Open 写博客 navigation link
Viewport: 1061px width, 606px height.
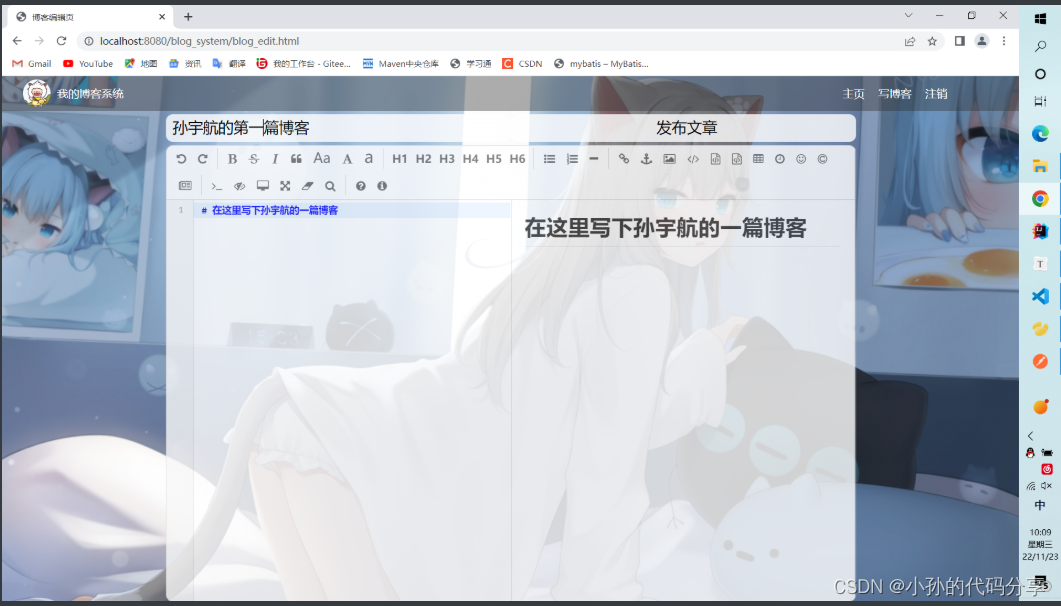pos(895,94)
